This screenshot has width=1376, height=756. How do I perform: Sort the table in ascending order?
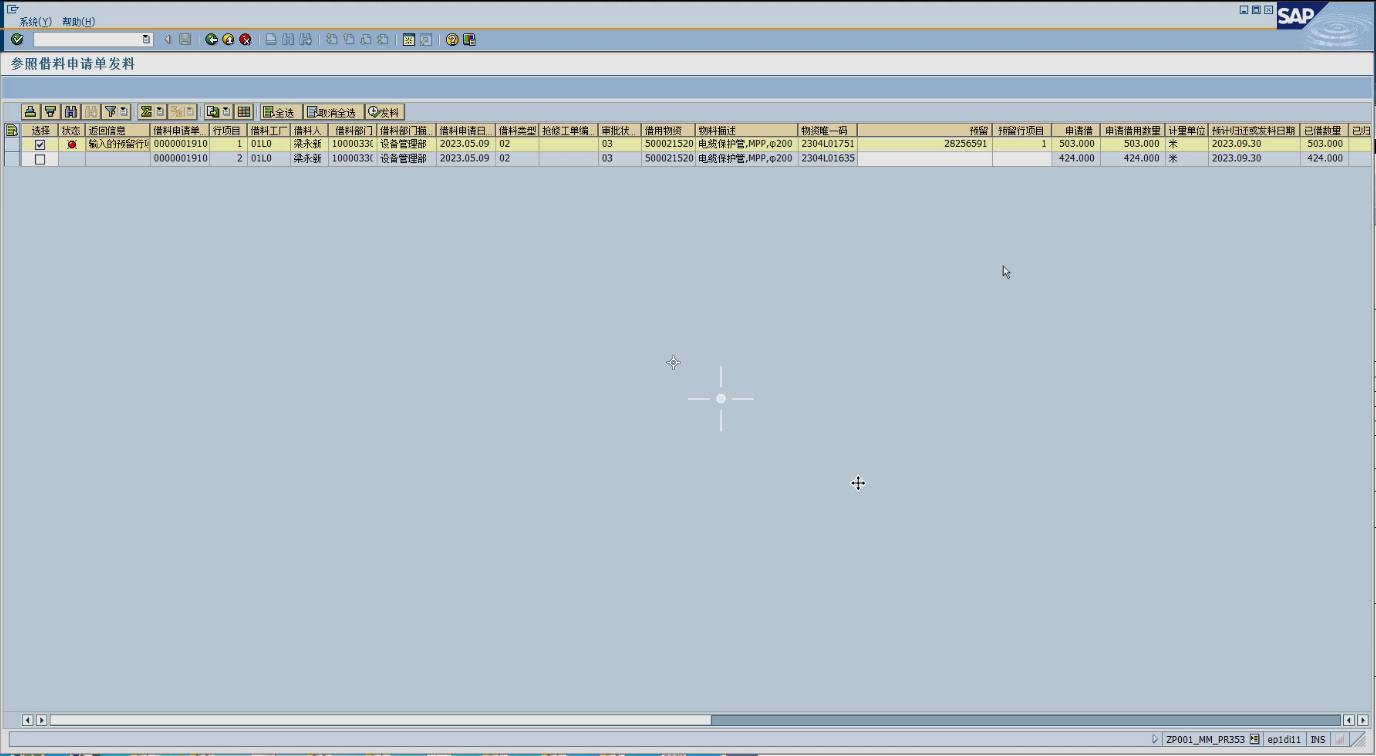(30, 112)
